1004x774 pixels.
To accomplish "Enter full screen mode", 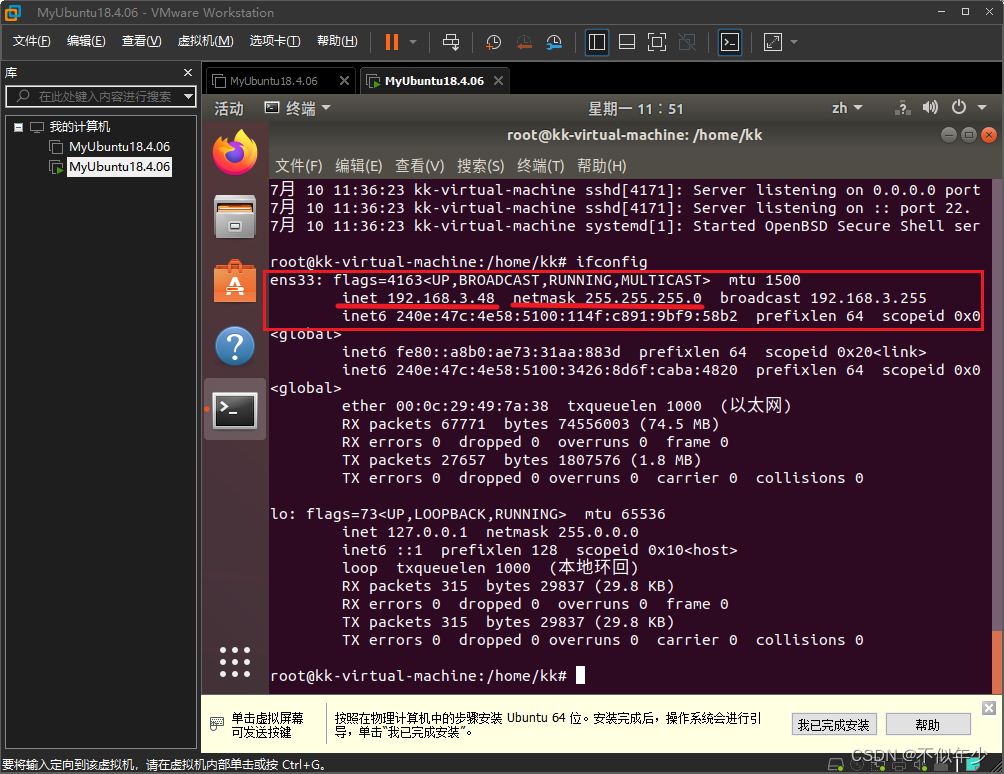I will (657, 42).
